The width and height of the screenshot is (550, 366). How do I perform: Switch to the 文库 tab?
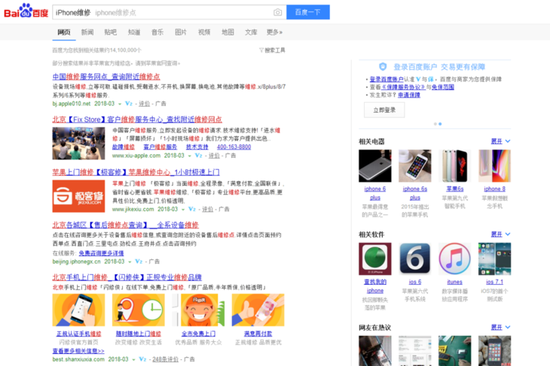(x=251, y=32)
